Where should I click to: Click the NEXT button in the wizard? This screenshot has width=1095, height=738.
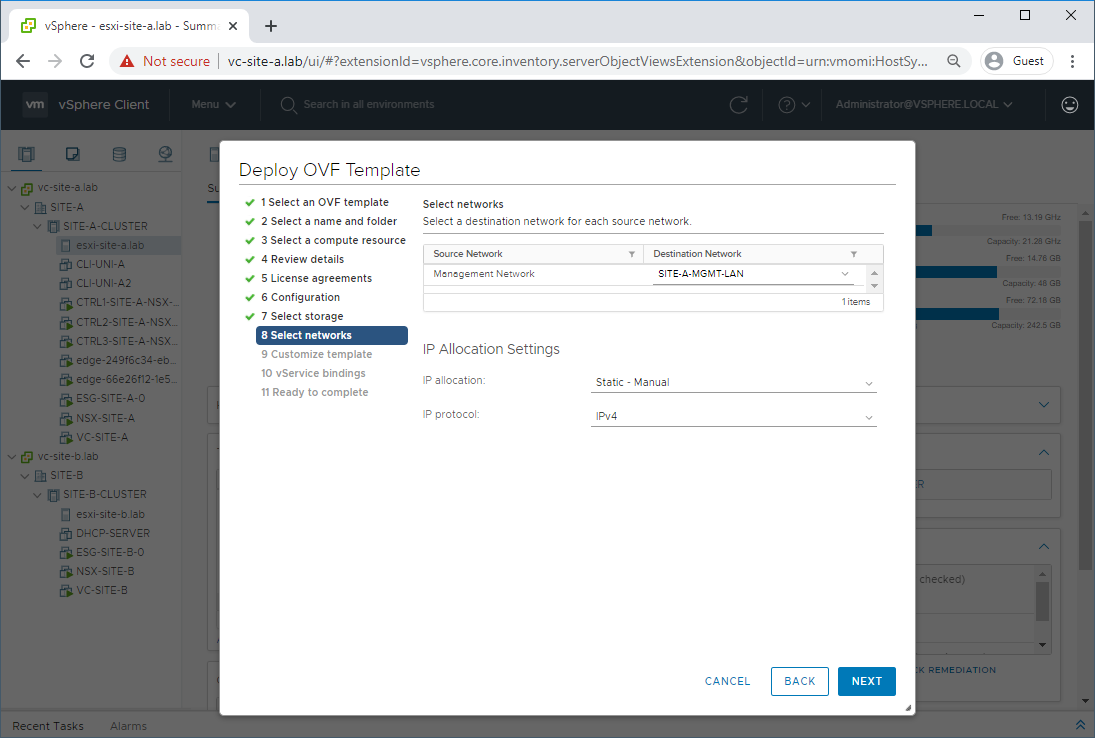click(x=866, y=681)
